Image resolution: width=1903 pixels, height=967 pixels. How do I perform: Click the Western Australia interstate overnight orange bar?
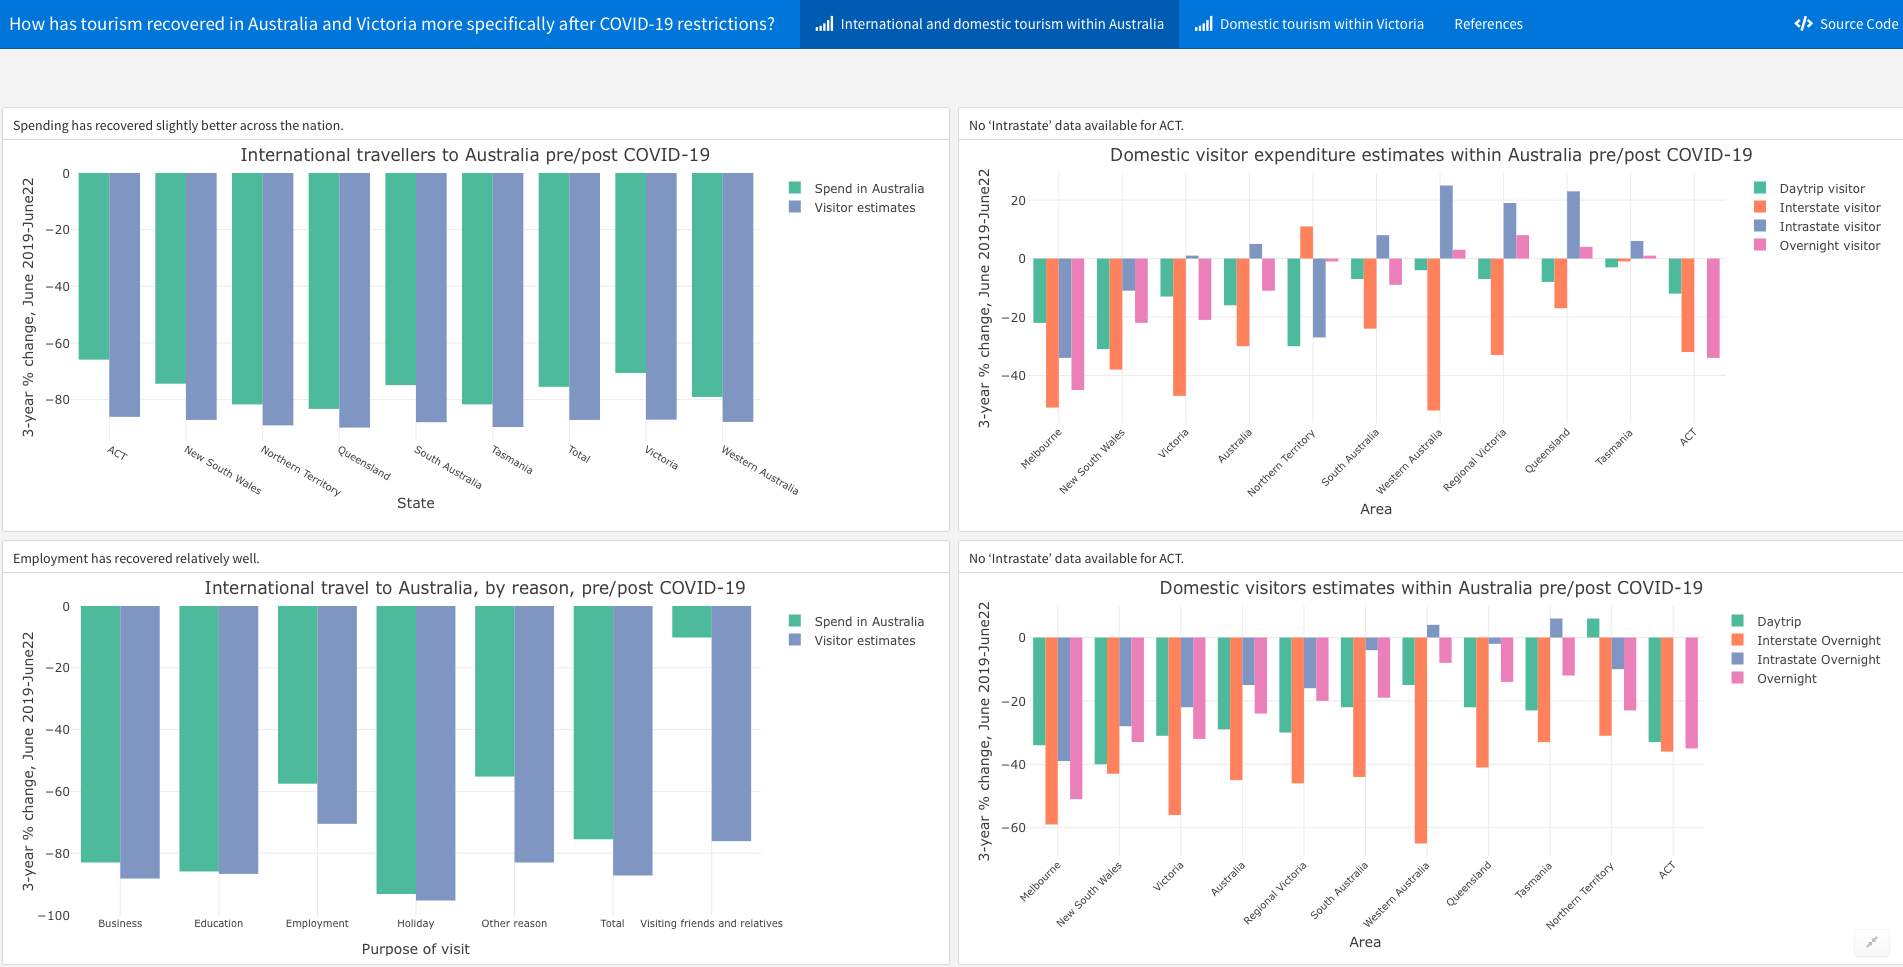[1421, 740]
